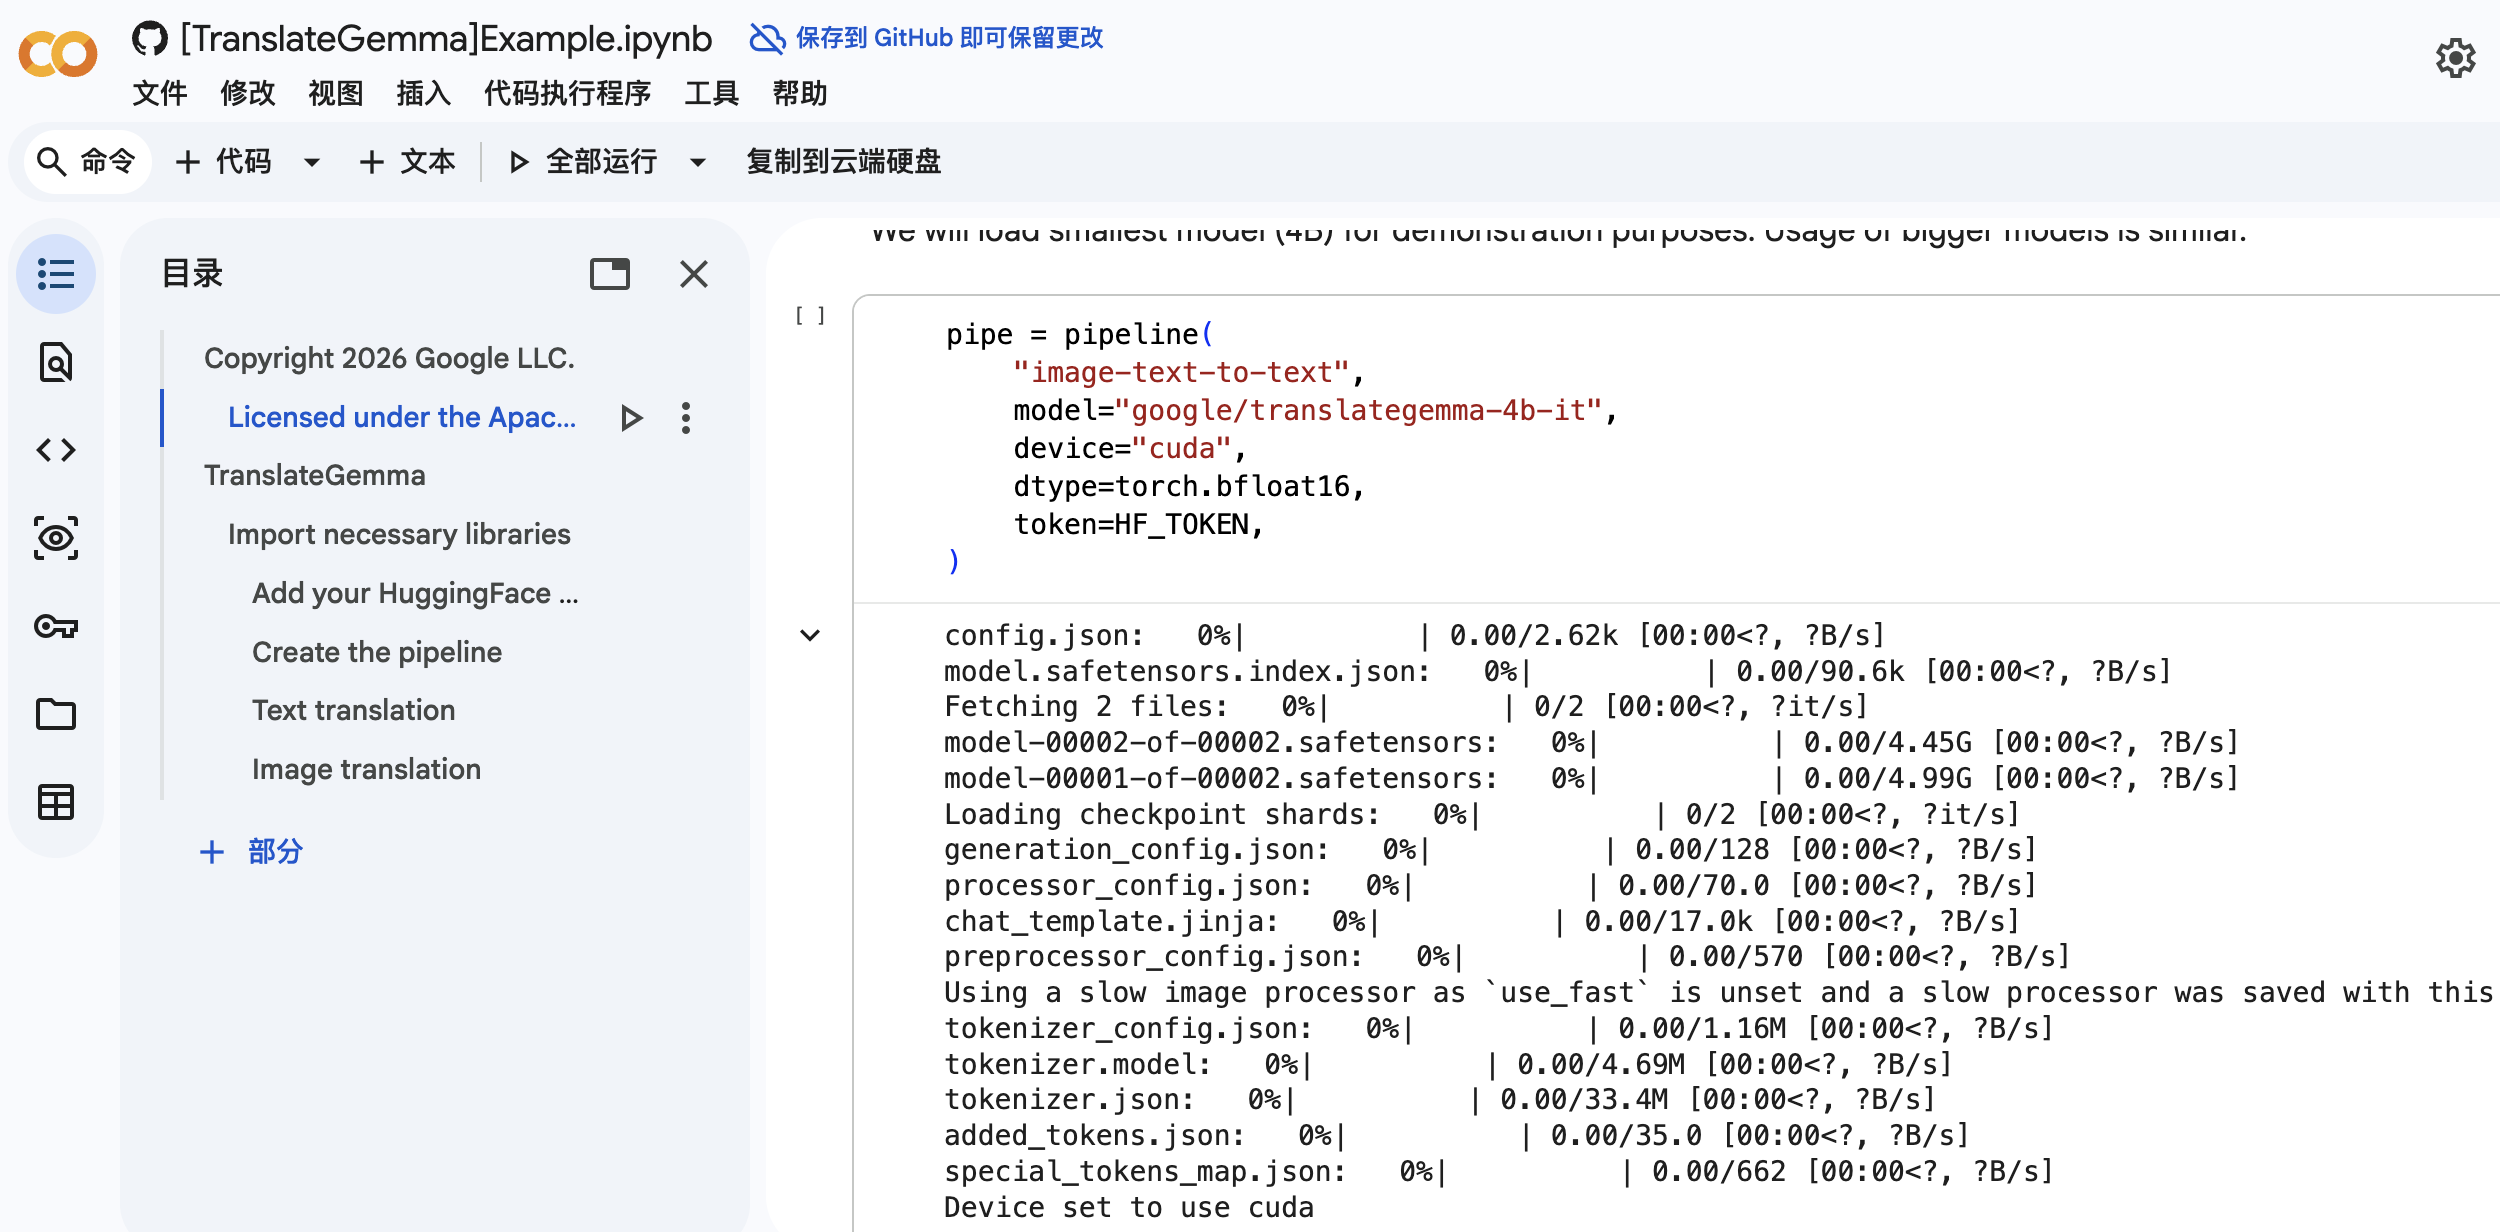Open the settings gear icon
Viewport: 2500px width, 1232px height.
click(x=2455, y=58)
